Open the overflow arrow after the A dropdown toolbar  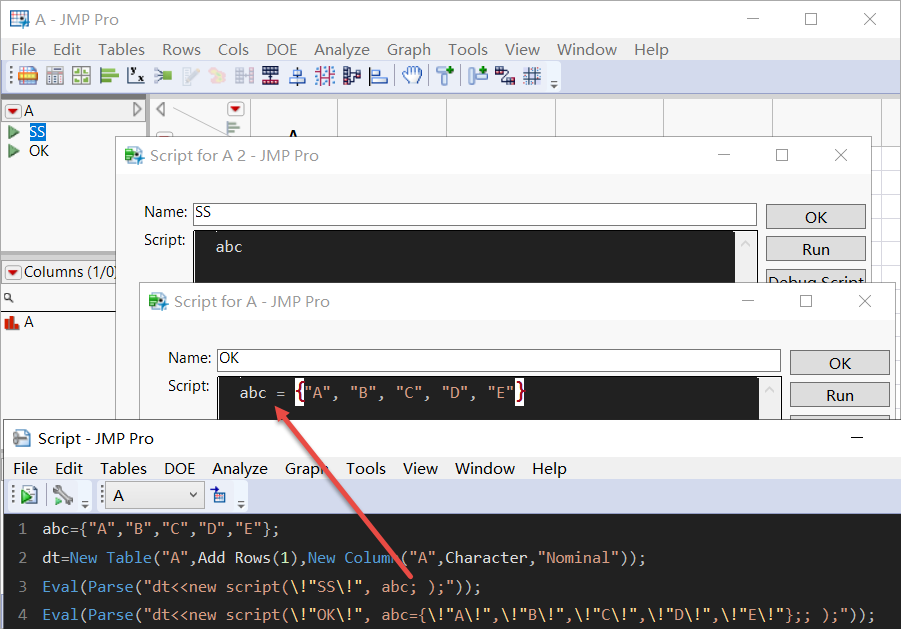[241, 504]
